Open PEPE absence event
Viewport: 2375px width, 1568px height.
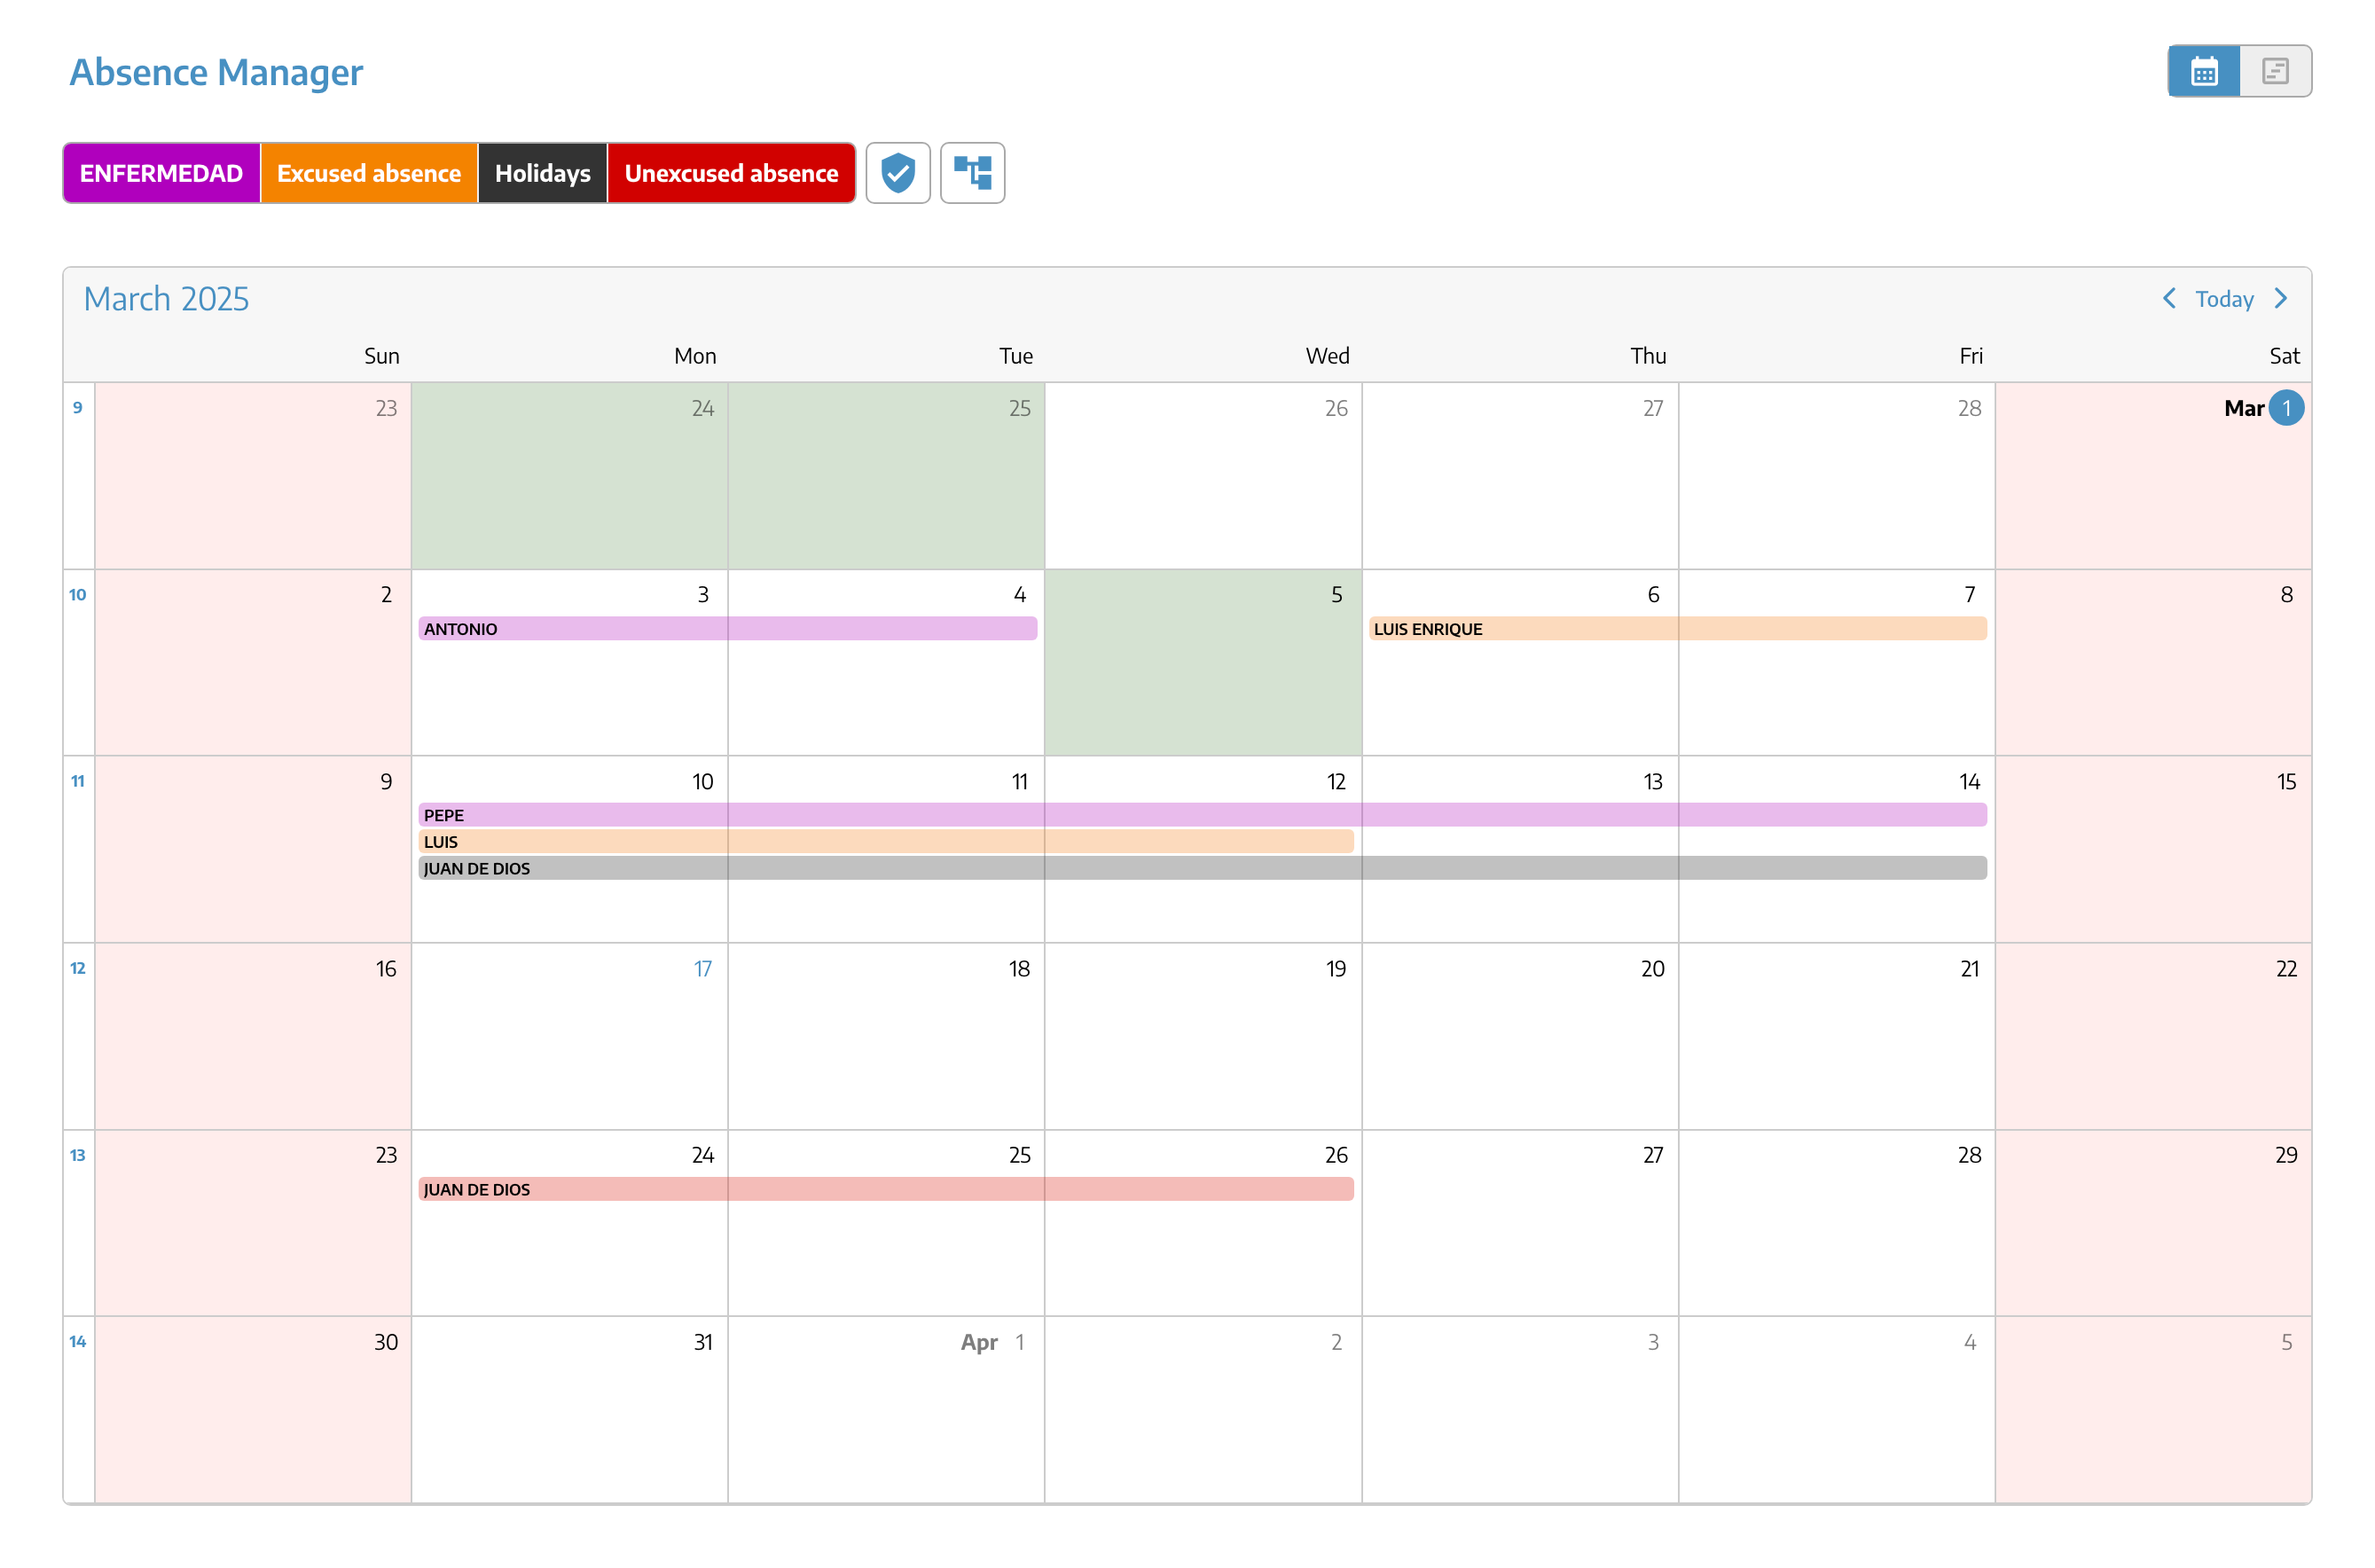(x=1202, y=815)
